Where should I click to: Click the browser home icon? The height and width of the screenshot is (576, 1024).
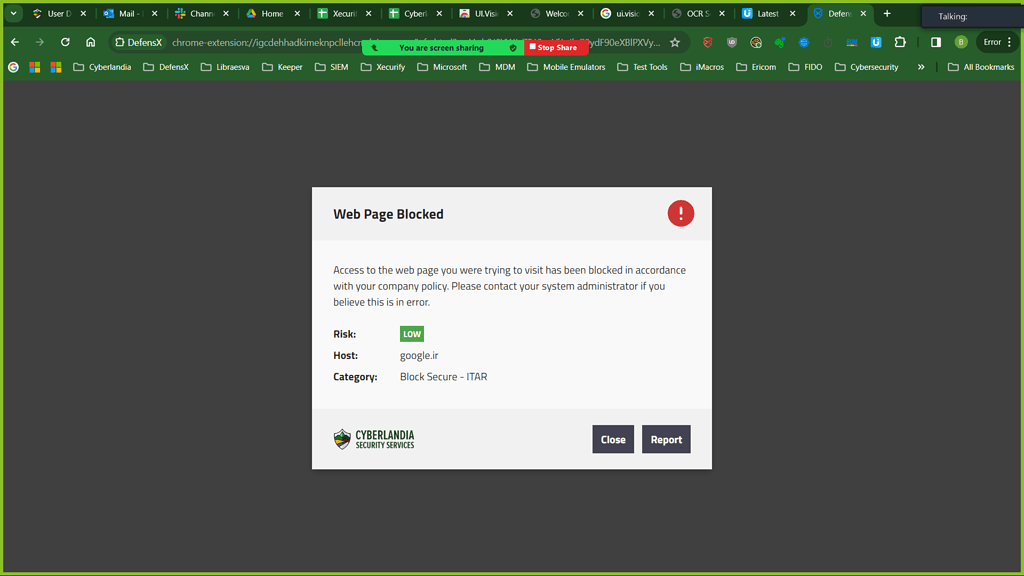[90, 42]
